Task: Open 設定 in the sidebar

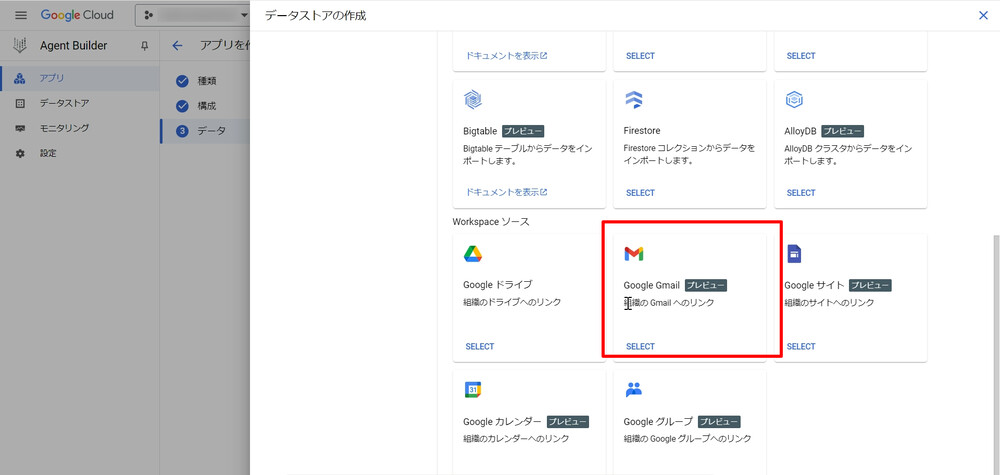Action: tap(48, 153)
